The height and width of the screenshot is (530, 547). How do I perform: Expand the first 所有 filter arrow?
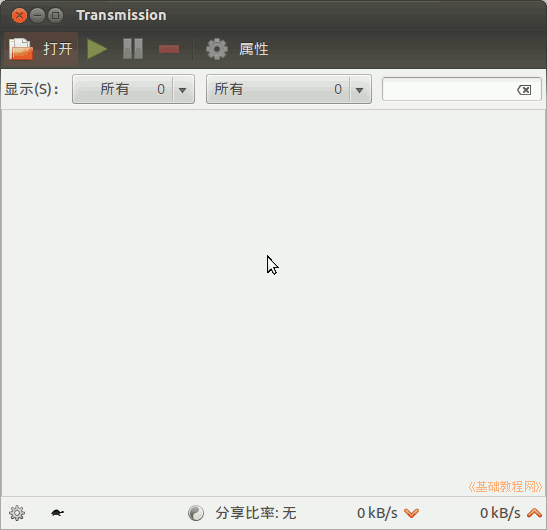point(182,90)
